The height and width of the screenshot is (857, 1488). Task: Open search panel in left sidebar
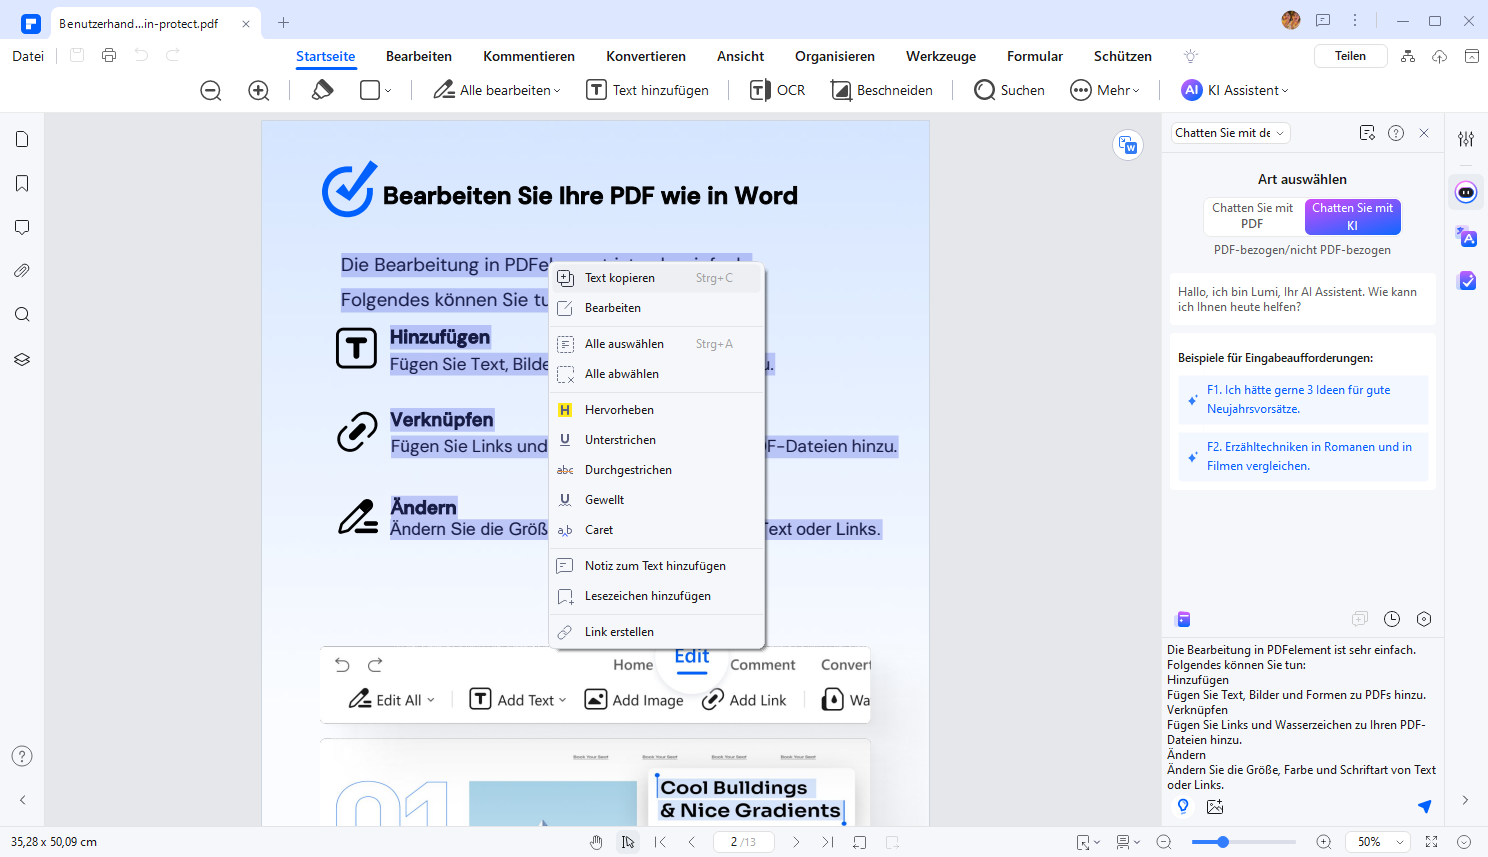coord(22,315)
